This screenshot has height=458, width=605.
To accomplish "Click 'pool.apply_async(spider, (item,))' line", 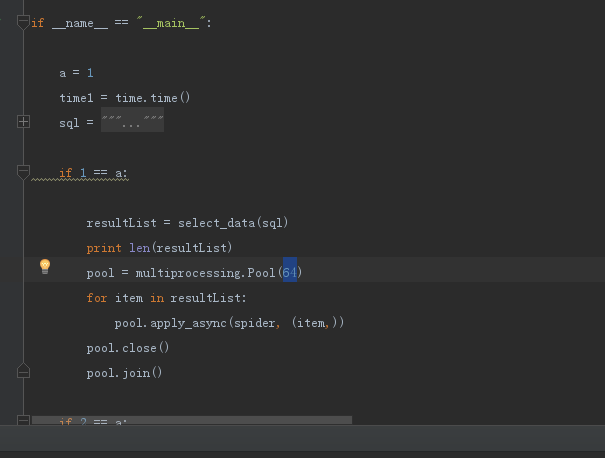I will [229, 323].
